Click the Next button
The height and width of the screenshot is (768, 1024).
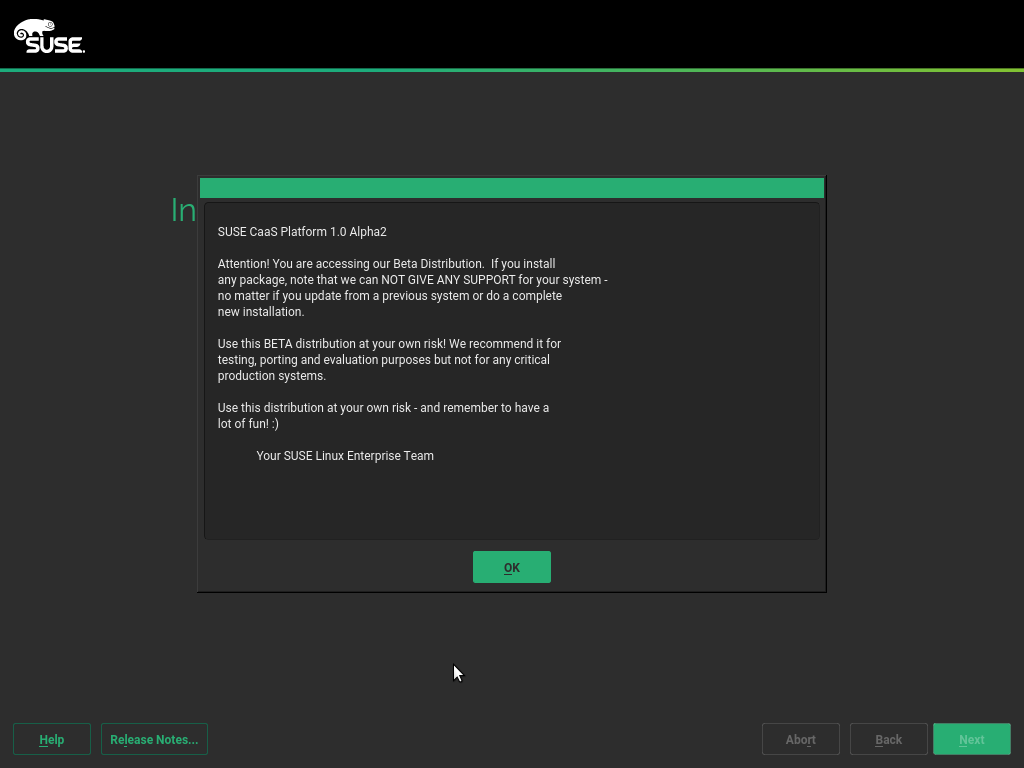(971, 739)
